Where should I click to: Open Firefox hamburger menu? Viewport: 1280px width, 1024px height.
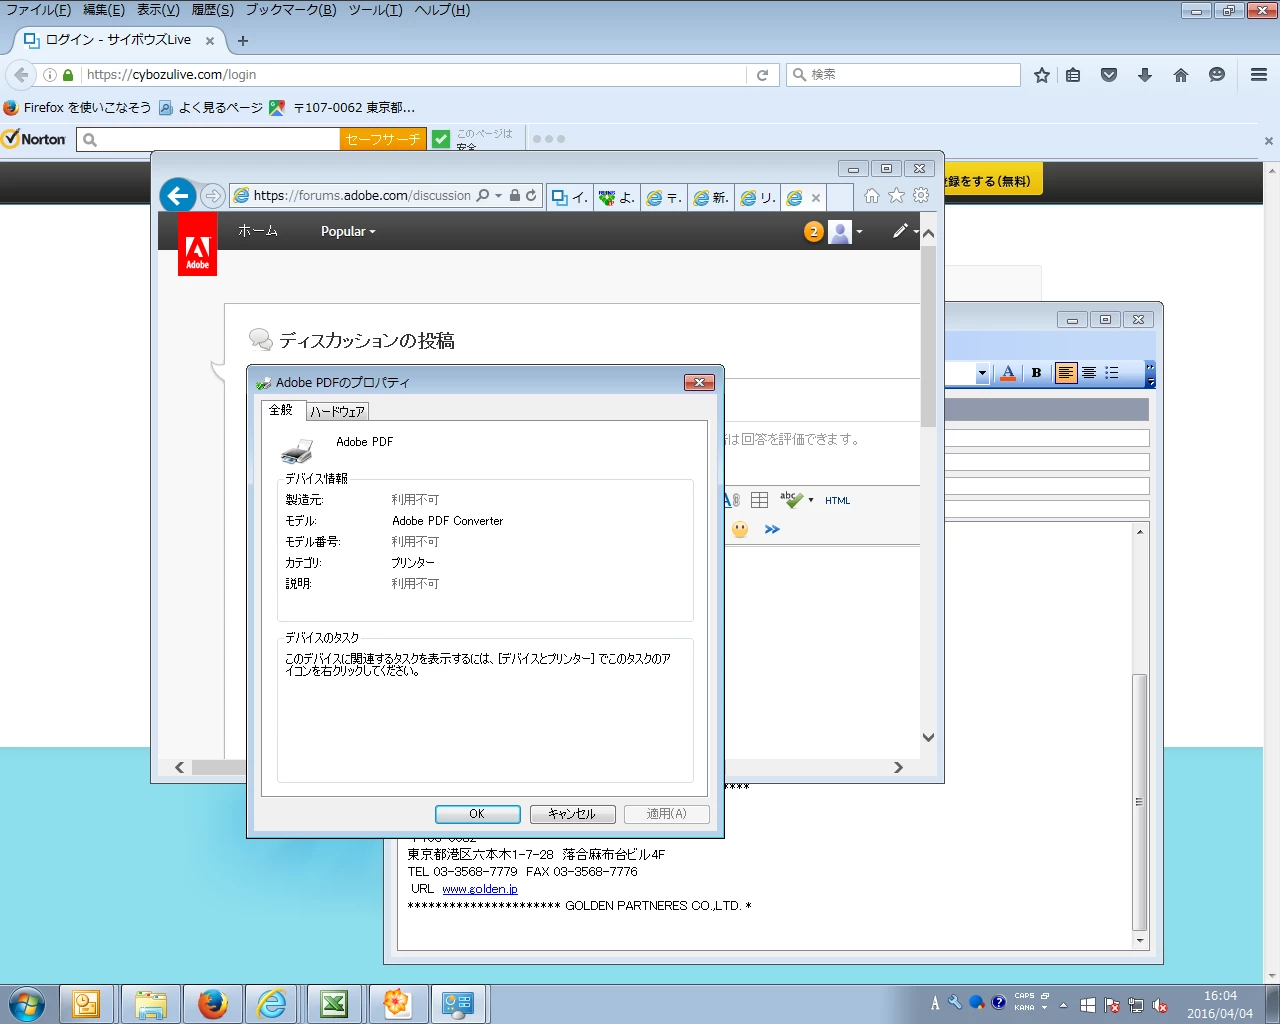[x=1259, y=75]
